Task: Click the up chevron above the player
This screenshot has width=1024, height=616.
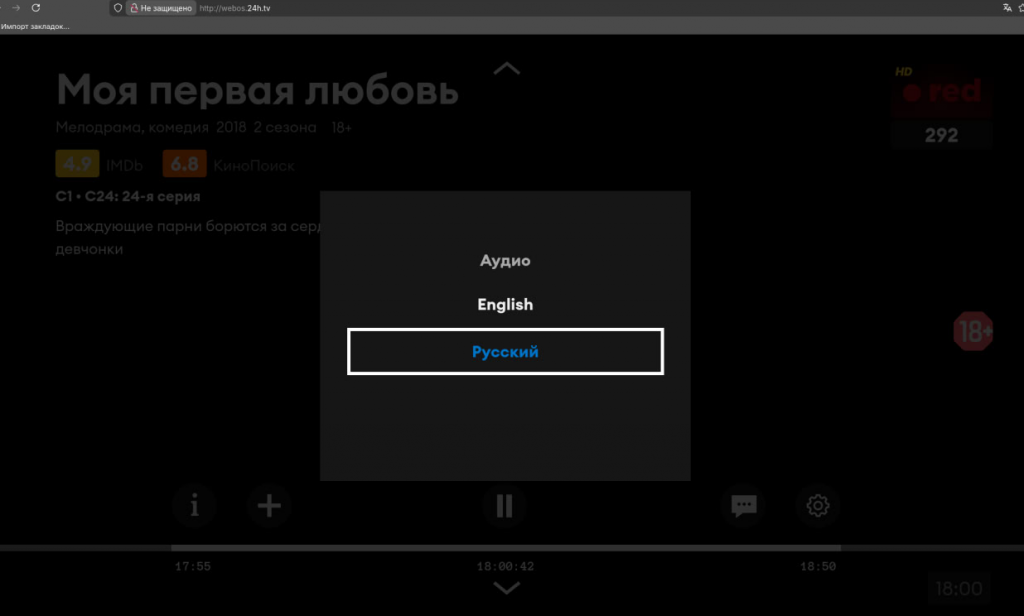Action: [x=506, y=69]
